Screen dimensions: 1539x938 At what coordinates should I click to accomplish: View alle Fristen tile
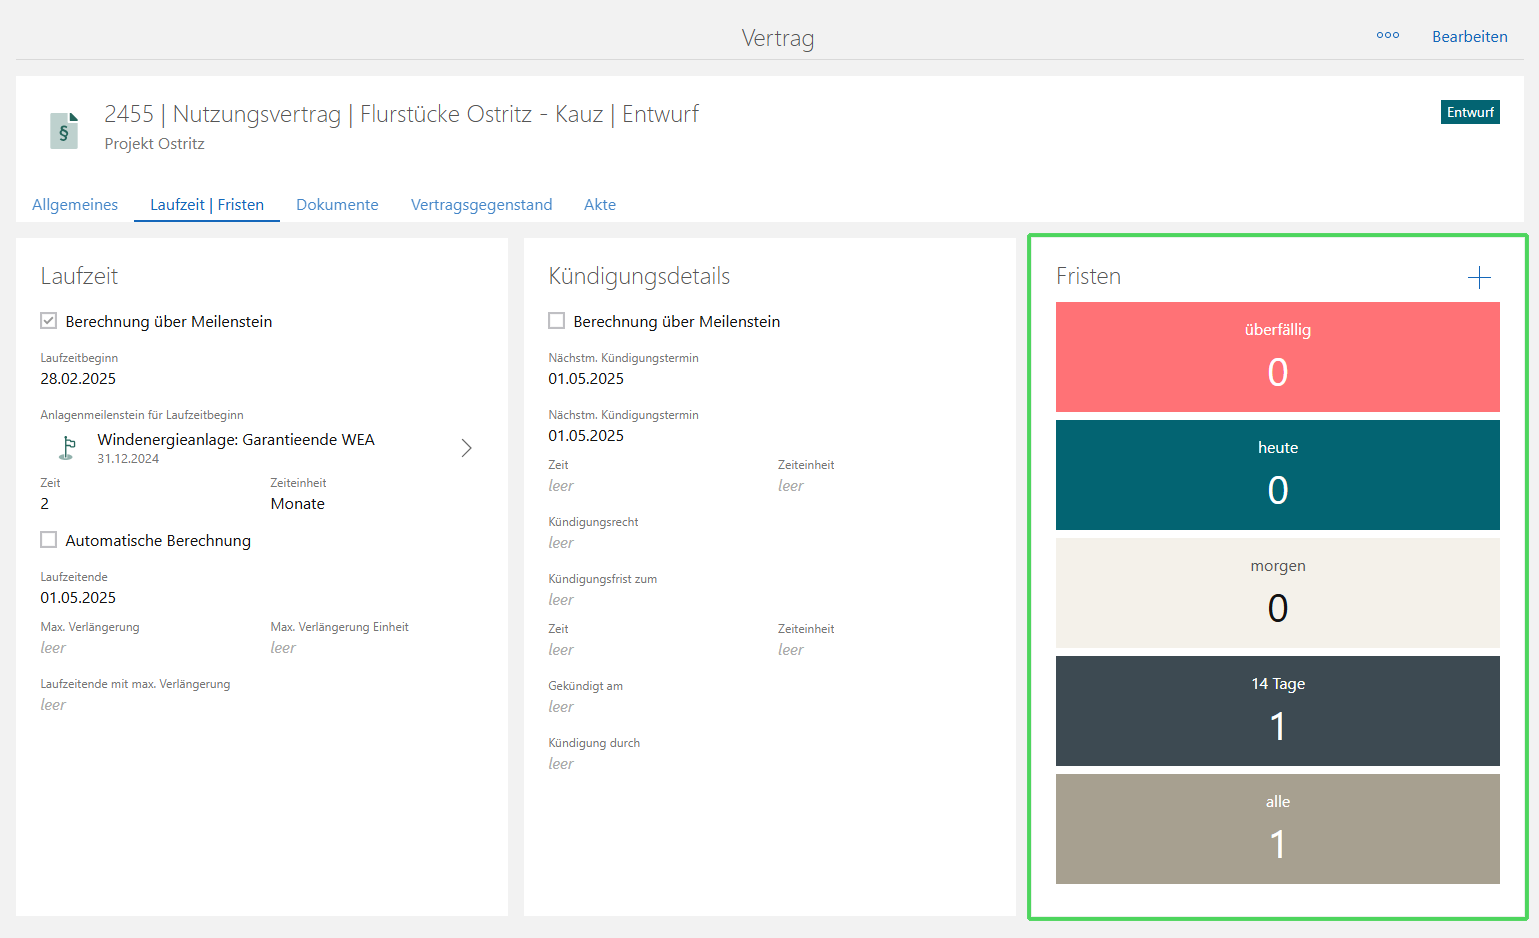point(1277,829)
